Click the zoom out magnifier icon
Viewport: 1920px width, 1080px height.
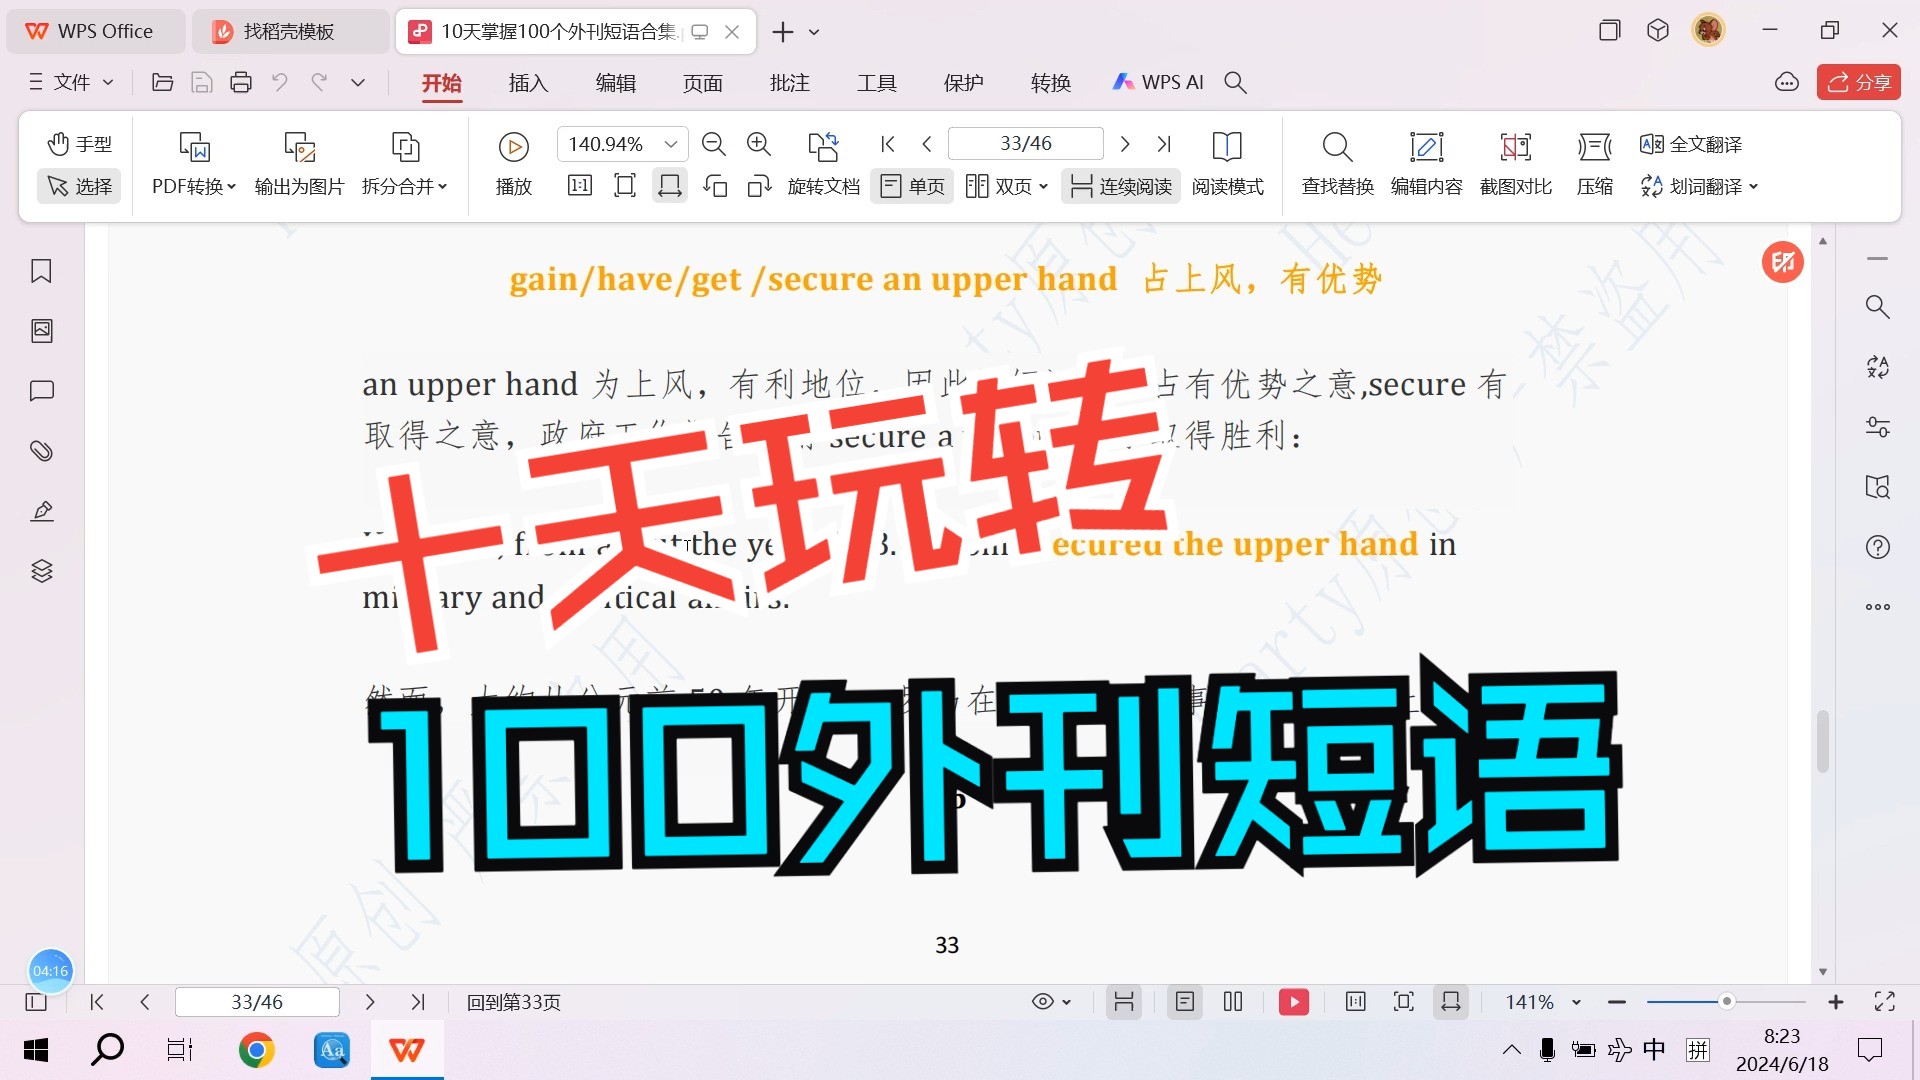[x=714, y=144]
